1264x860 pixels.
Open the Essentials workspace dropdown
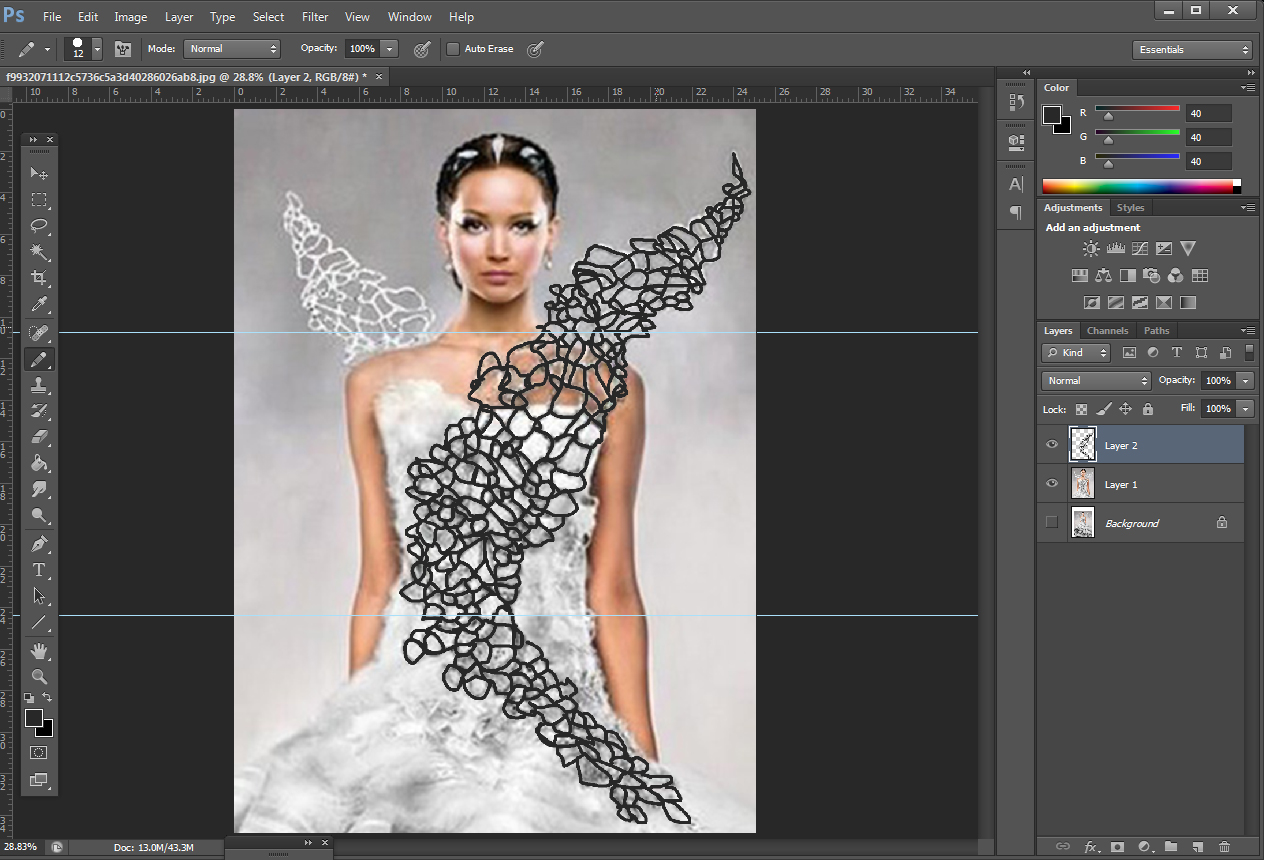(1193, 50)
